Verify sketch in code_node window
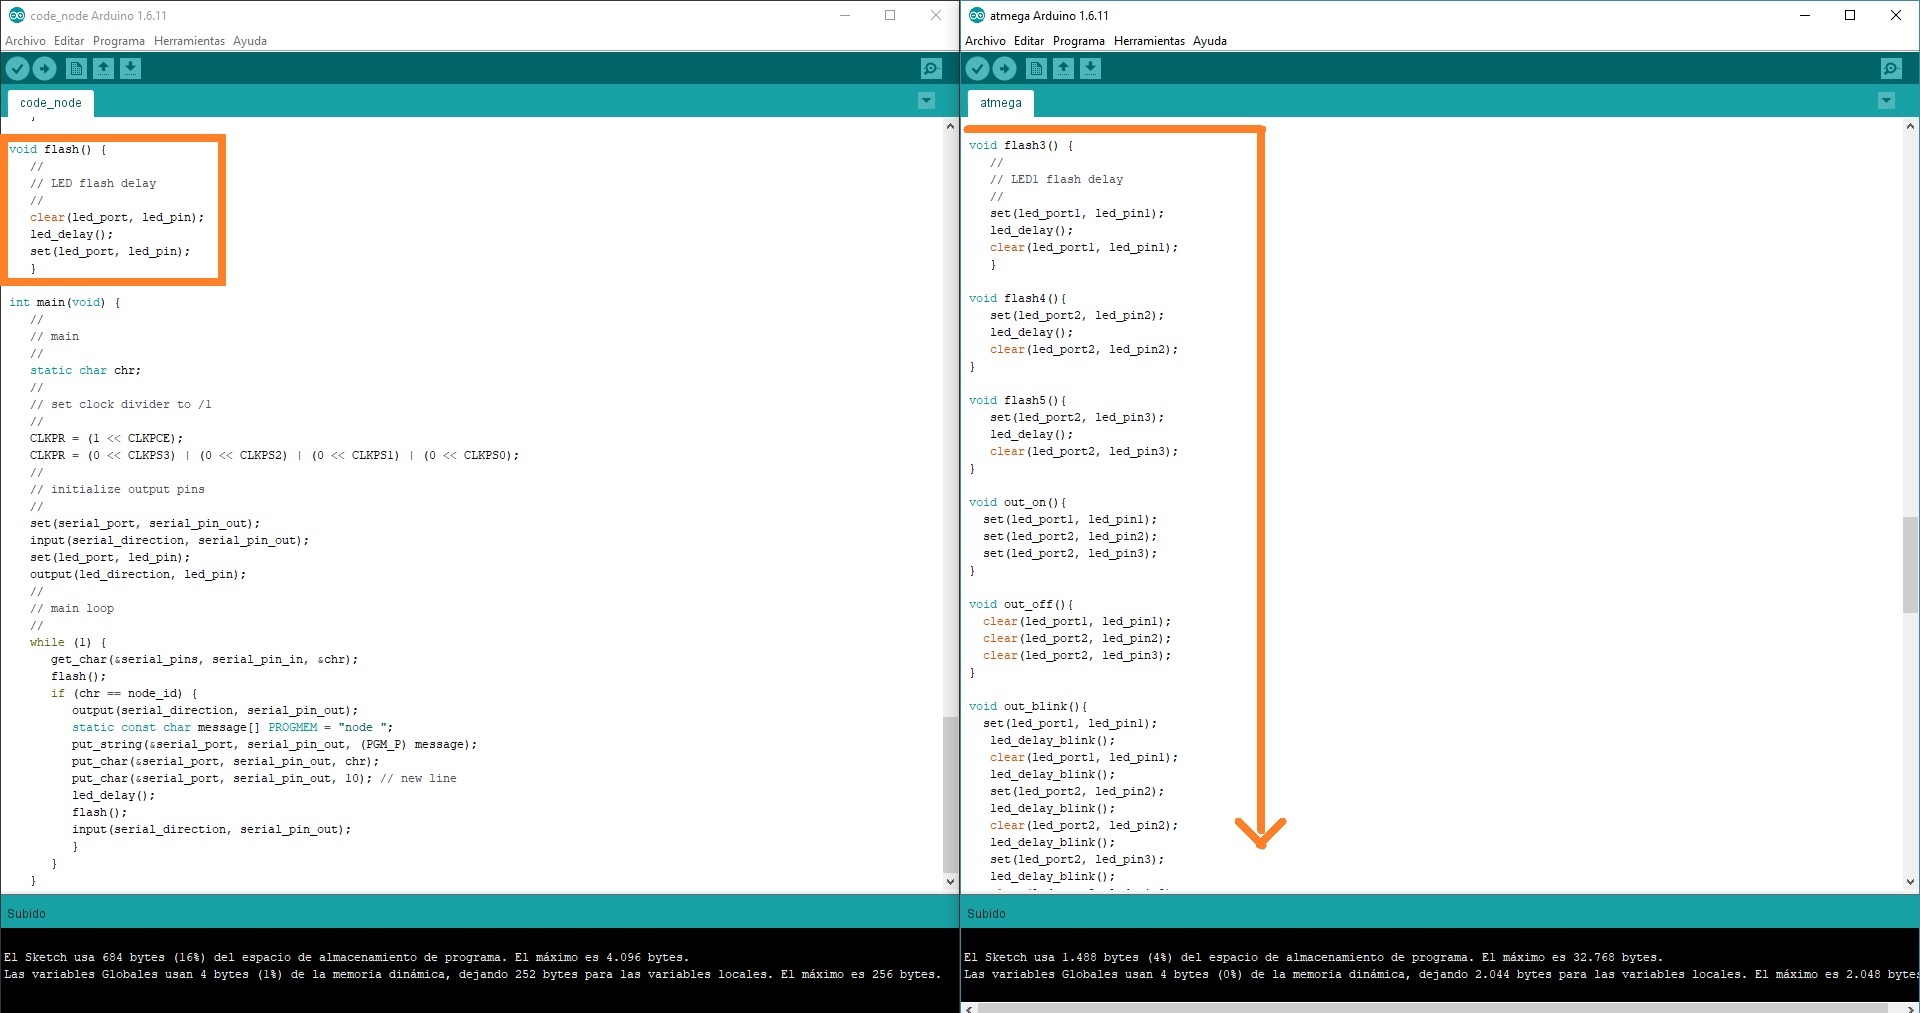The height and width of the screenshot is (1013, 1920). coord(18,68)
